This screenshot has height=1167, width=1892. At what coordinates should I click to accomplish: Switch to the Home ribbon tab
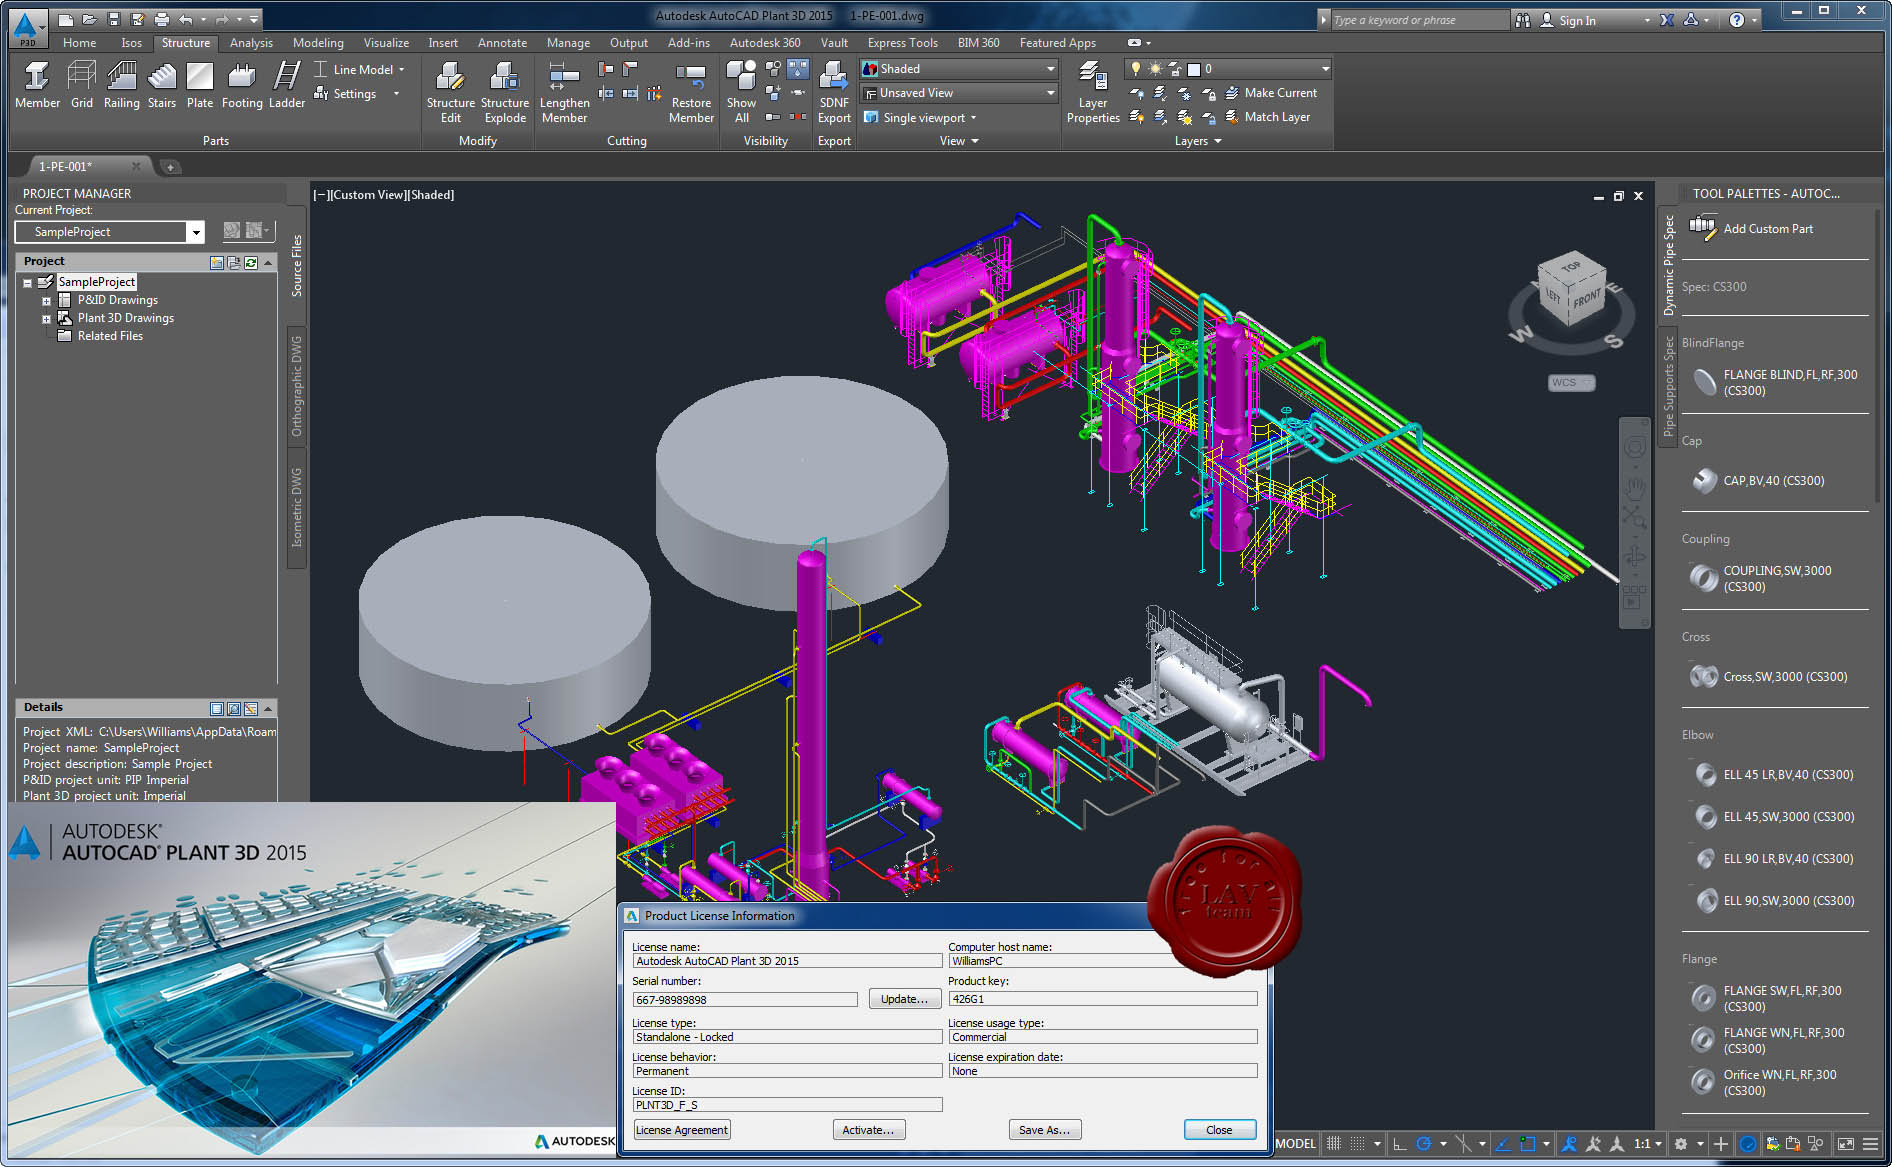pyautogui.click(x=80, y=43)
